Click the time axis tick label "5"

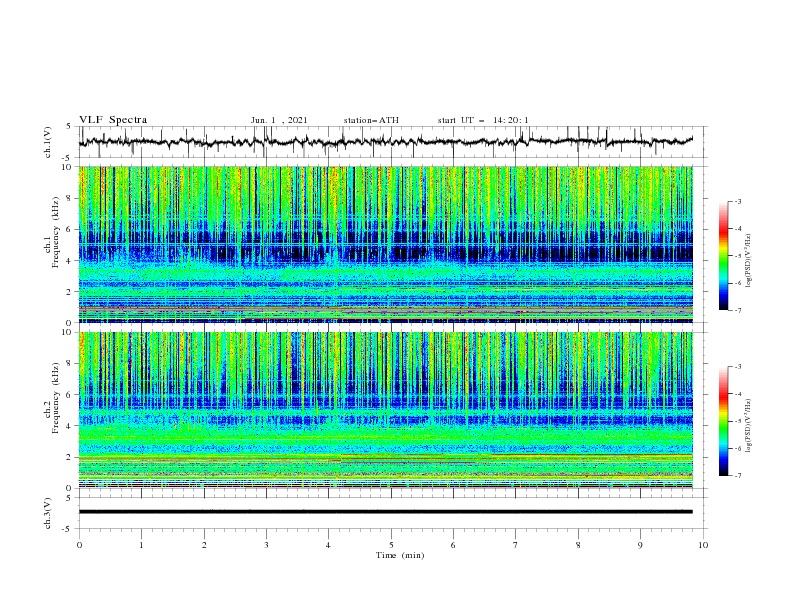point(391,545)
